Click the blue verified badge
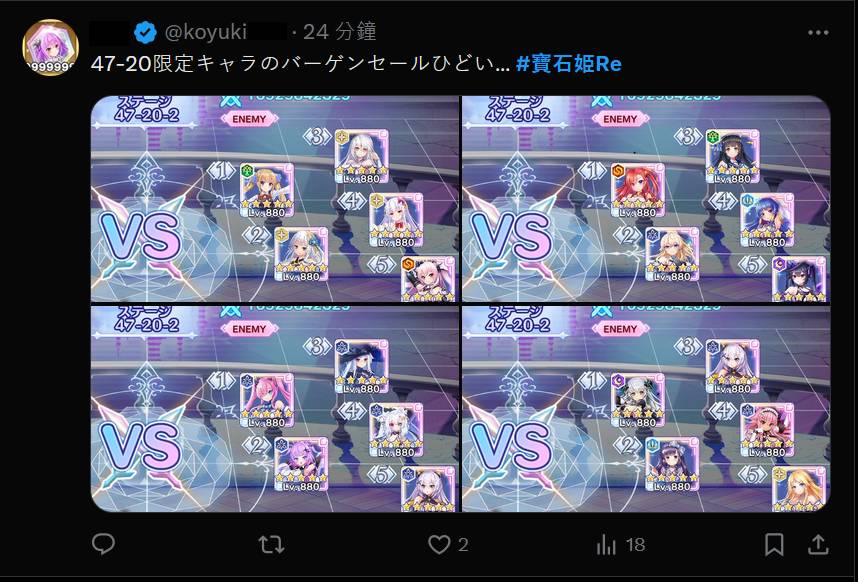The width and height of the screenshot is (858, 582). 145,32
